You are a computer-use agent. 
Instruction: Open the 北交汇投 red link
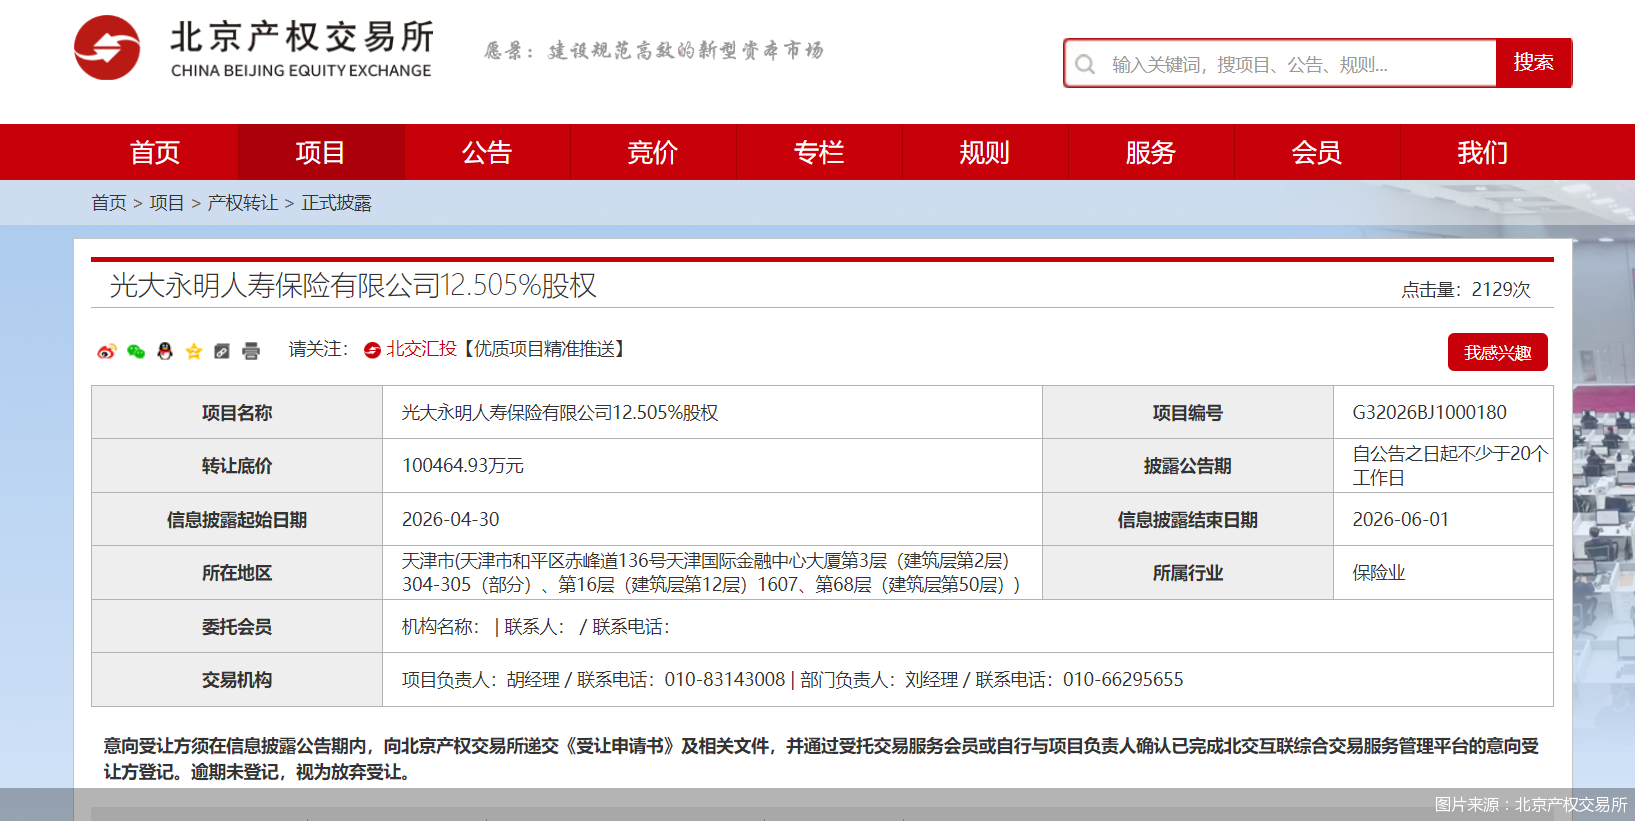[421, 349]
